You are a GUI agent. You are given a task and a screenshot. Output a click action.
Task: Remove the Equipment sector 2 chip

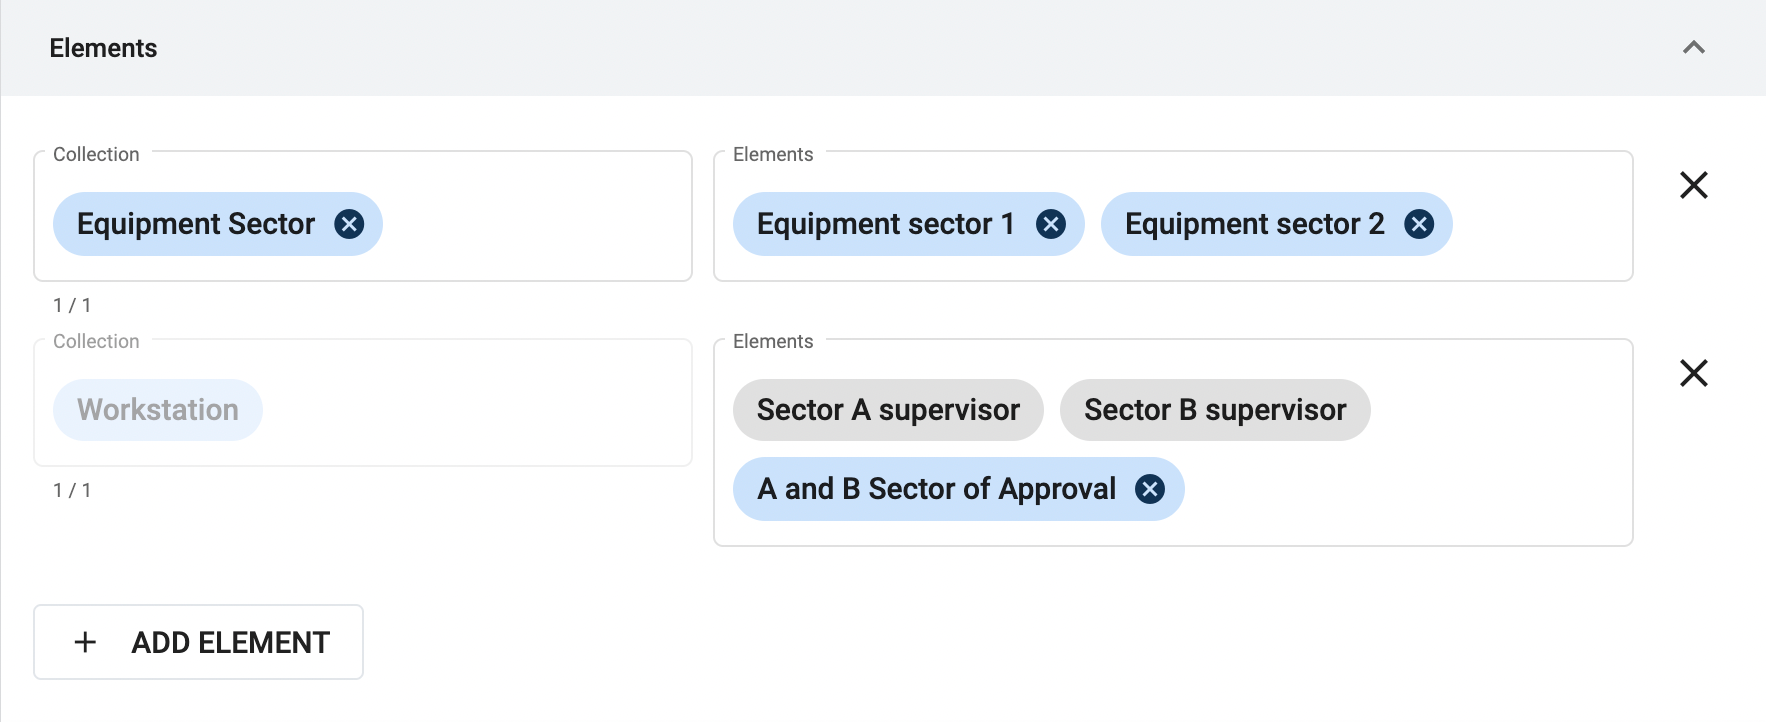(1419, 224)
